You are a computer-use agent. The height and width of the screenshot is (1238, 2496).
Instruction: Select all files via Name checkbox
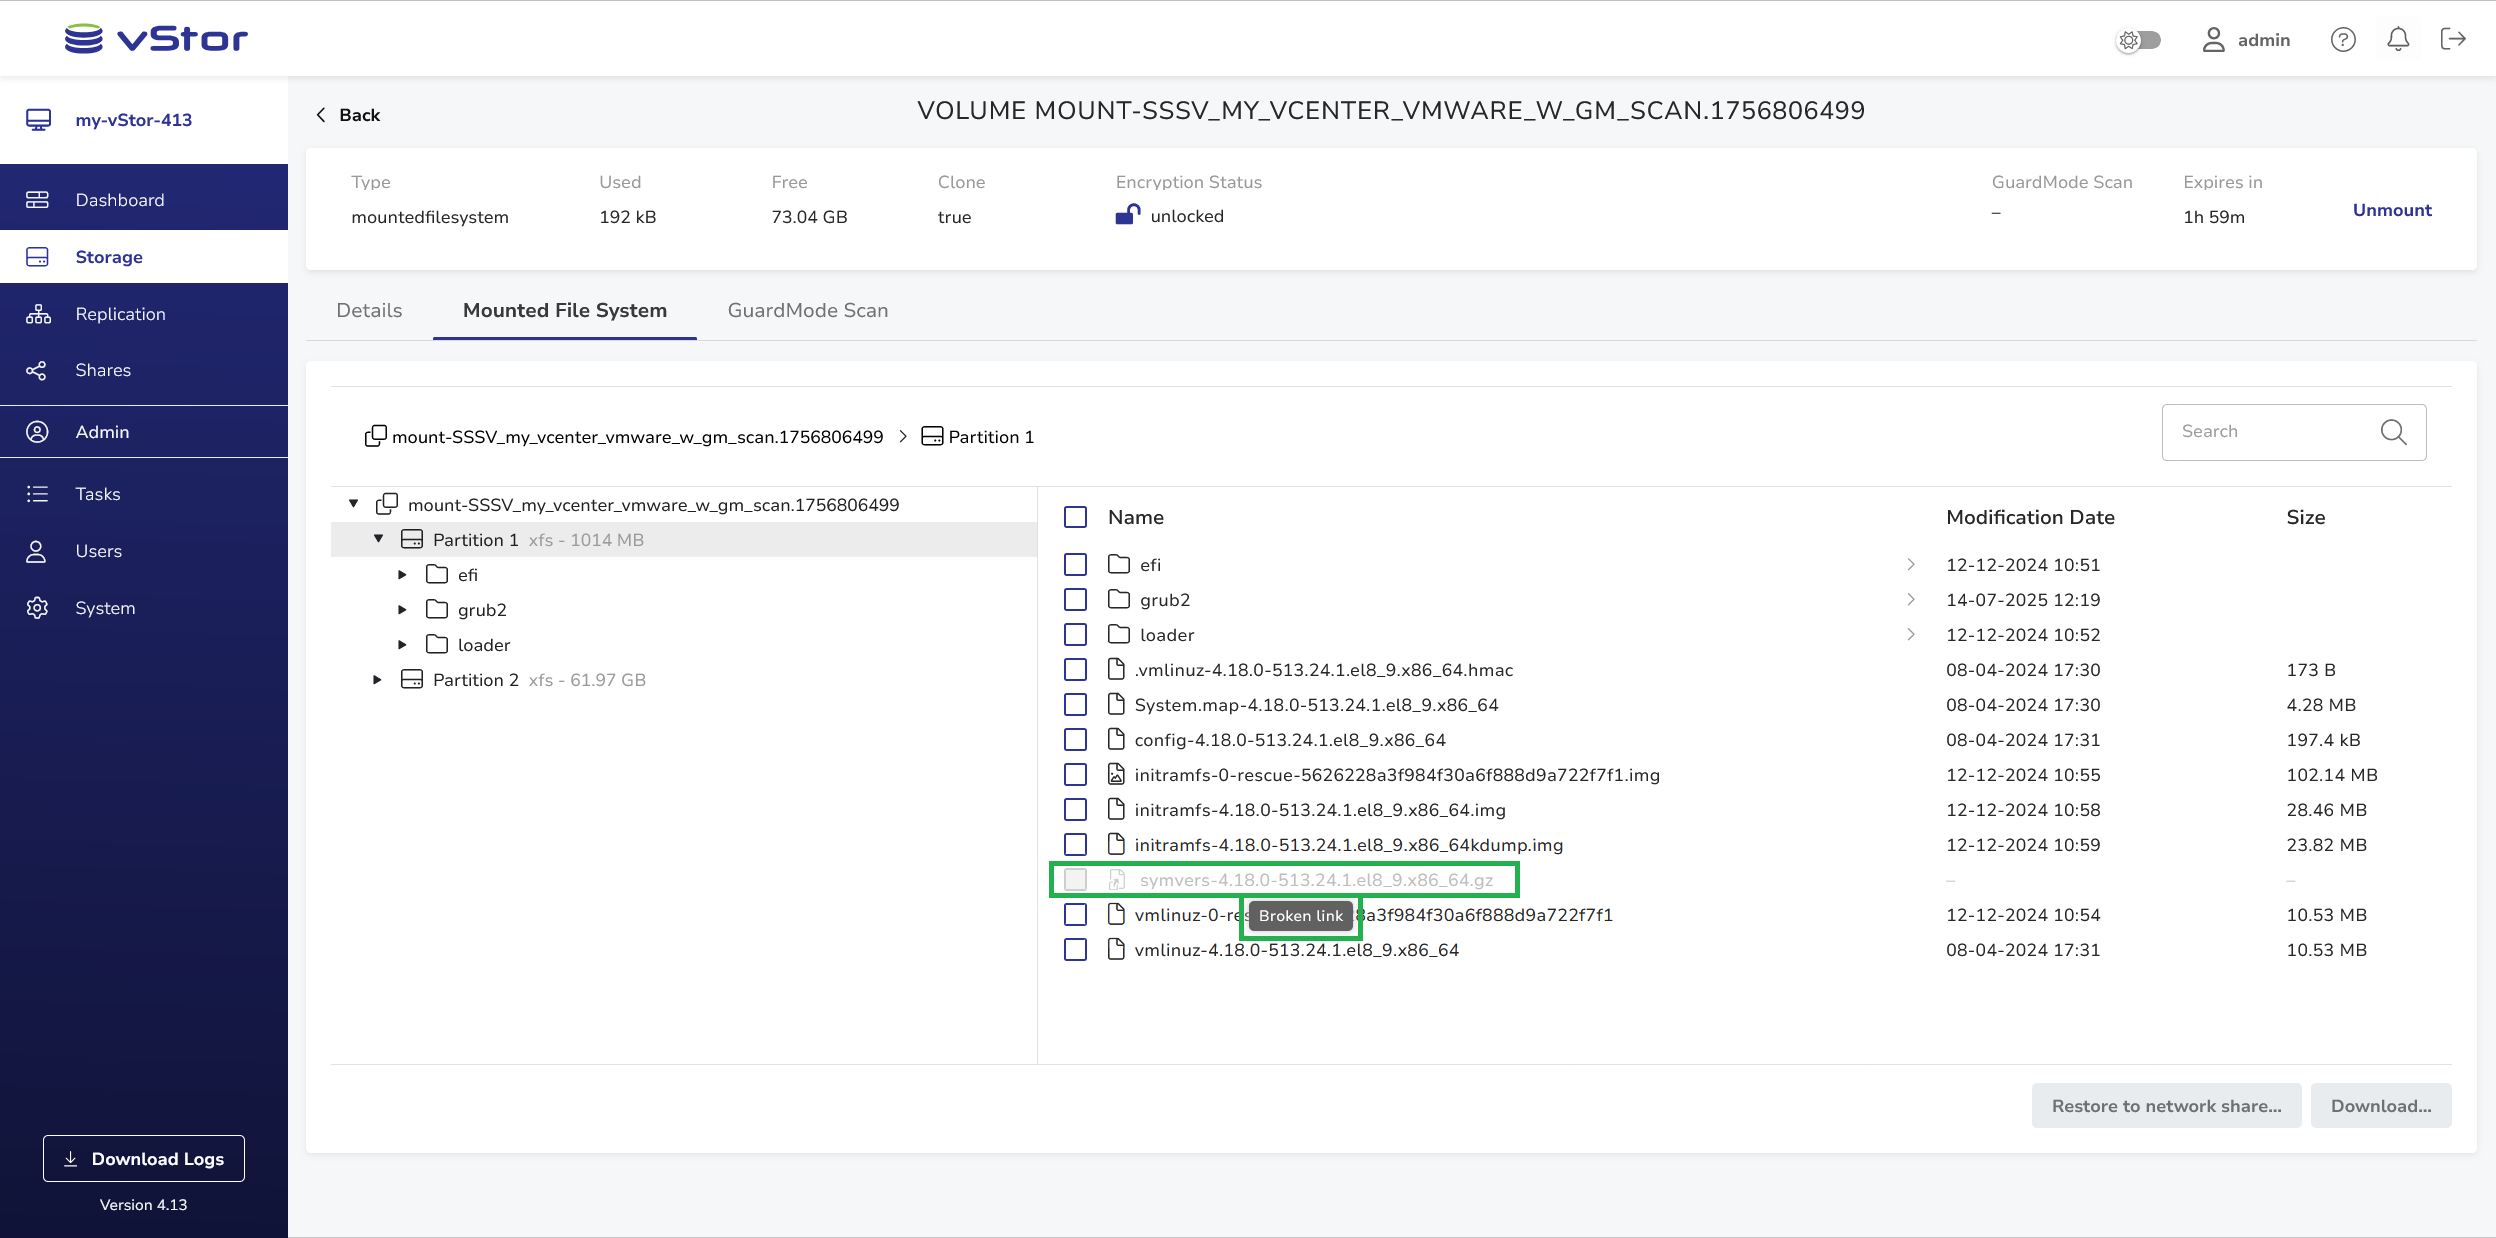[x=1075, y=517]
